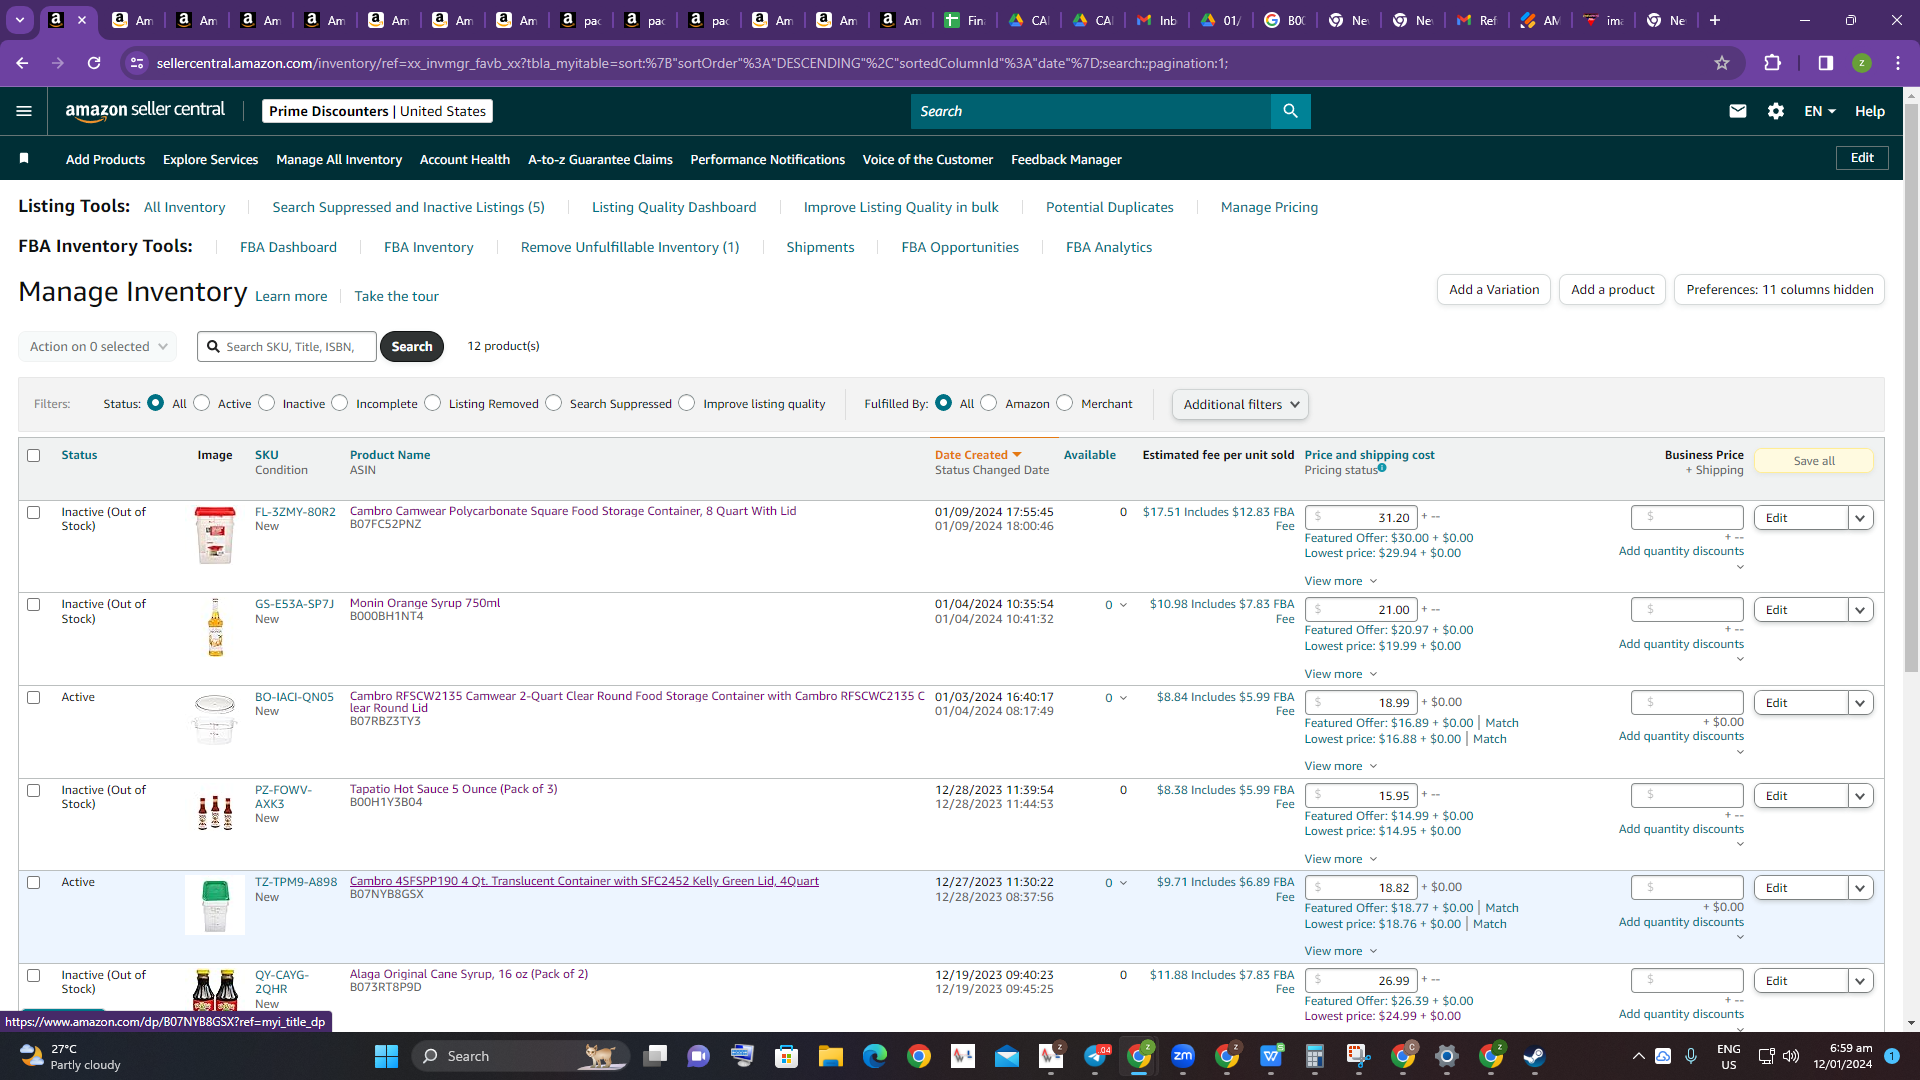This screenshot has width=1920, height=1080.
Task: Check the box for Monin Orange Syrup row
Action: coord(33,604)
